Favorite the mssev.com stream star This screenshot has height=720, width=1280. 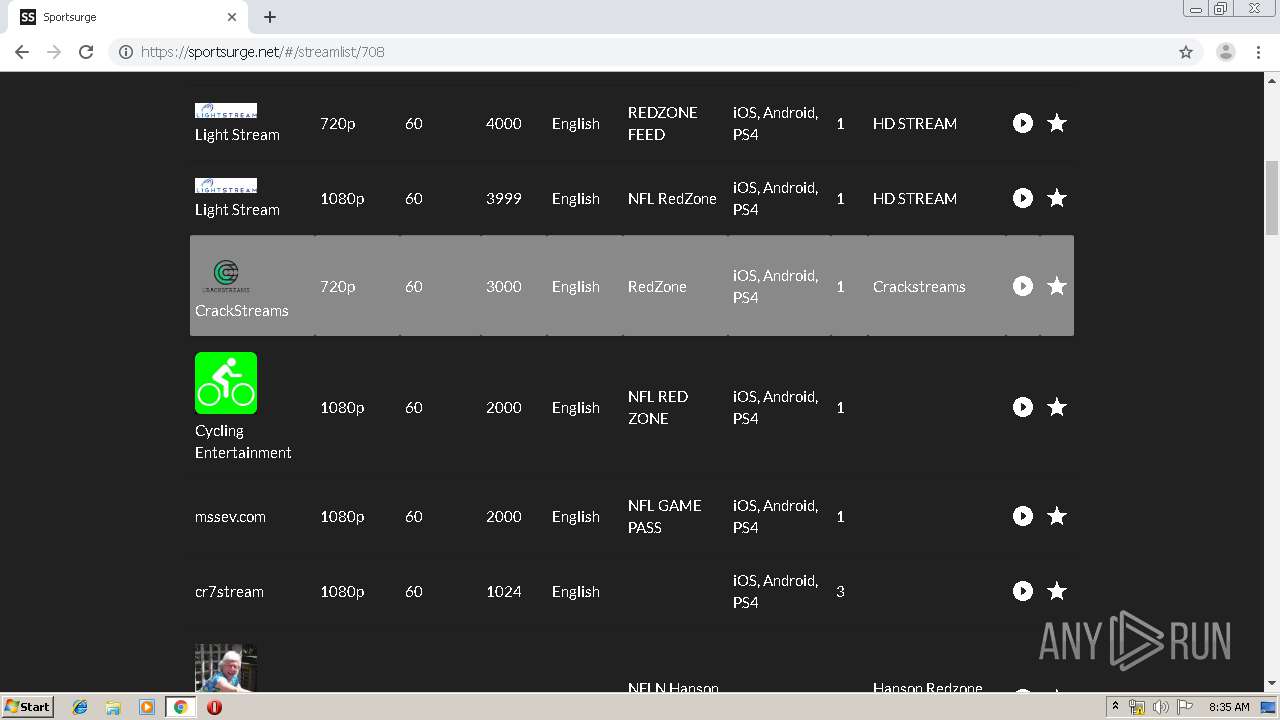(x=1057, y=516)
